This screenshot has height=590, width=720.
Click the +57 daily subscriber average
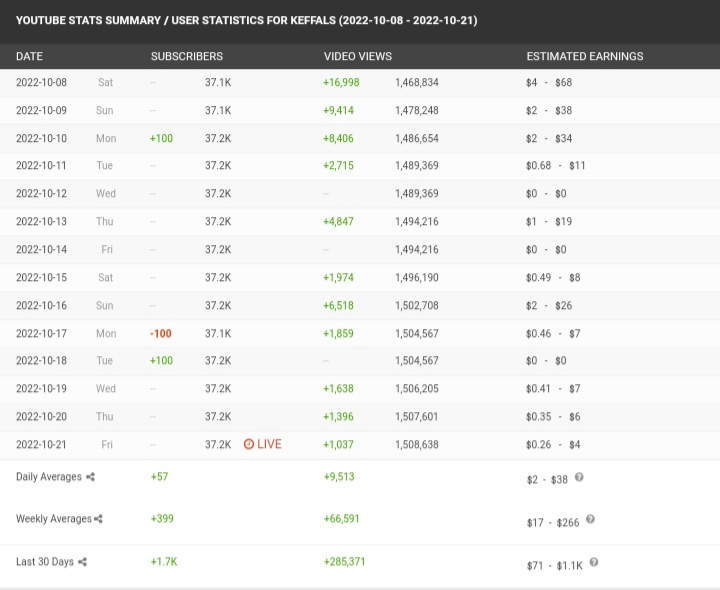[x=159, y=477]
